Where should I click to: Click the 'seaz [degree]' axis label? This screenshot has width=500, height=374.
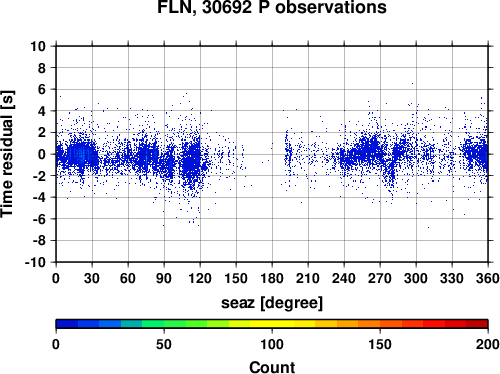coord(272,303)
